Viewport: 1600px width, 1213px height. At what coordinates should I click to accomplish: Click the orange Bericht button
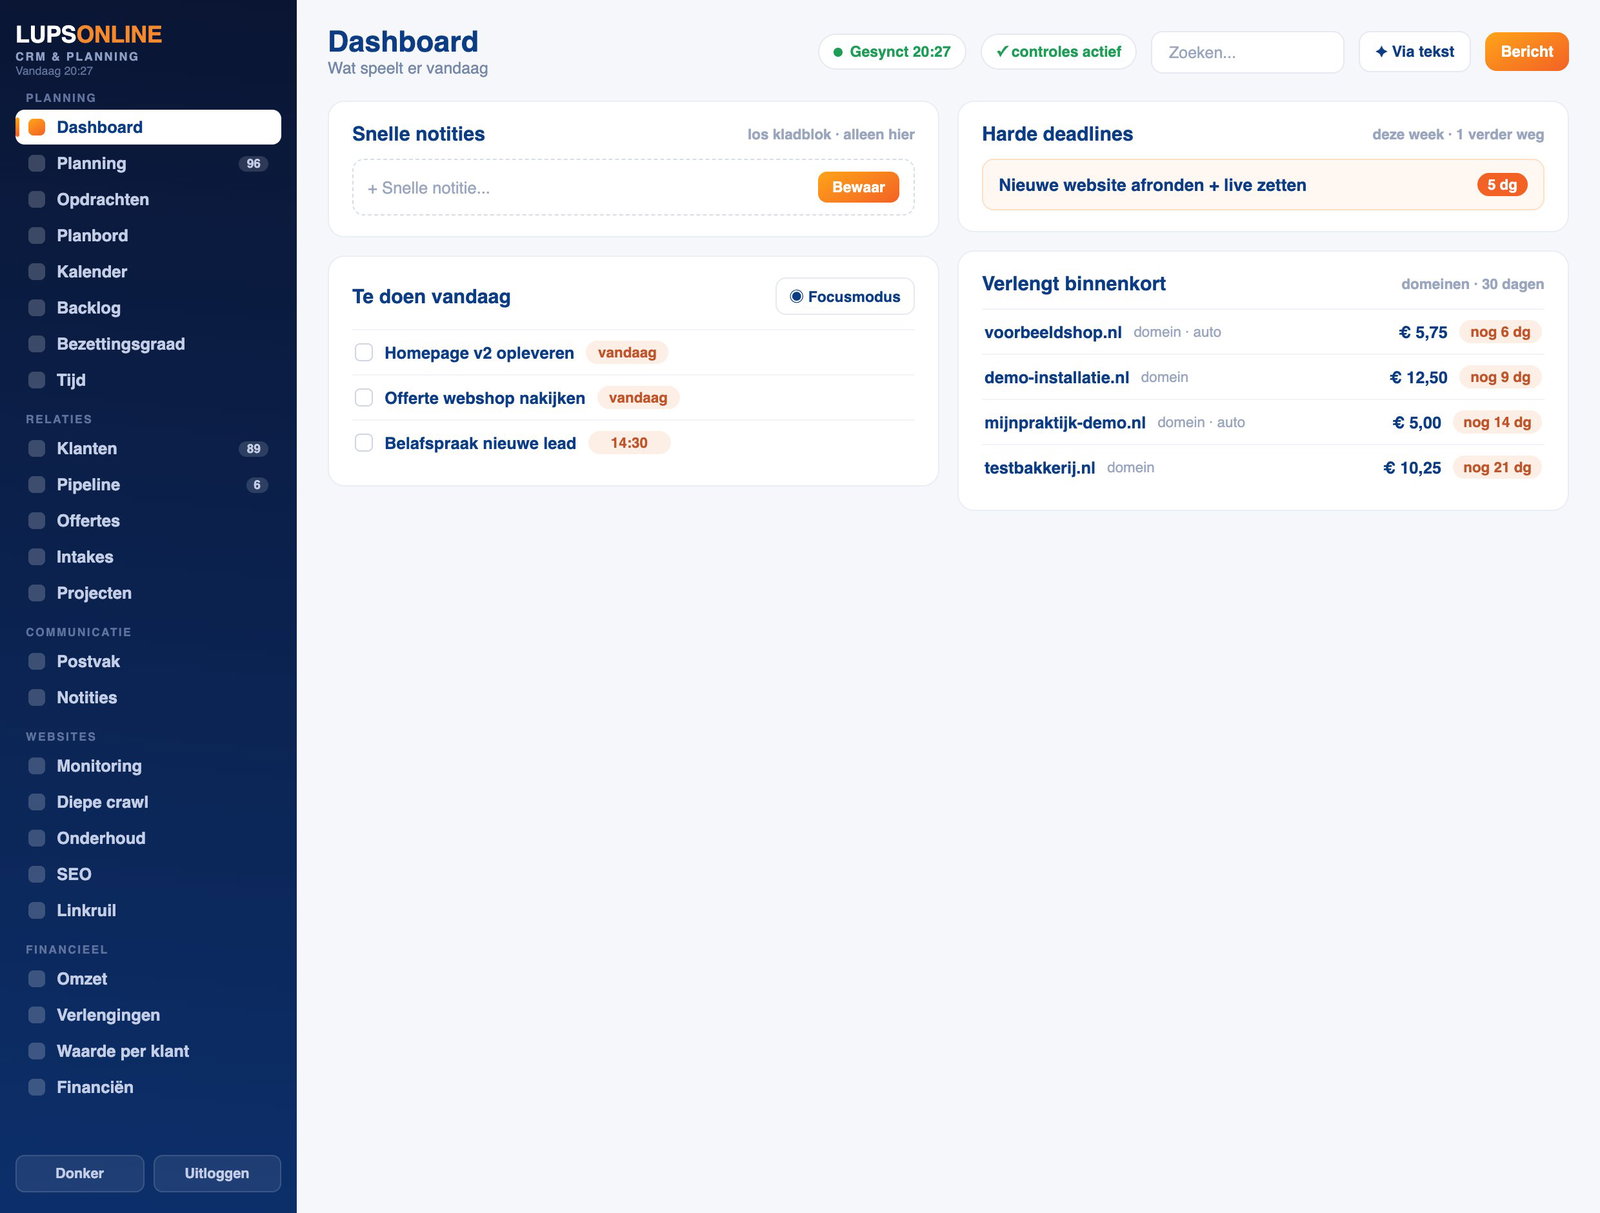1526,52
